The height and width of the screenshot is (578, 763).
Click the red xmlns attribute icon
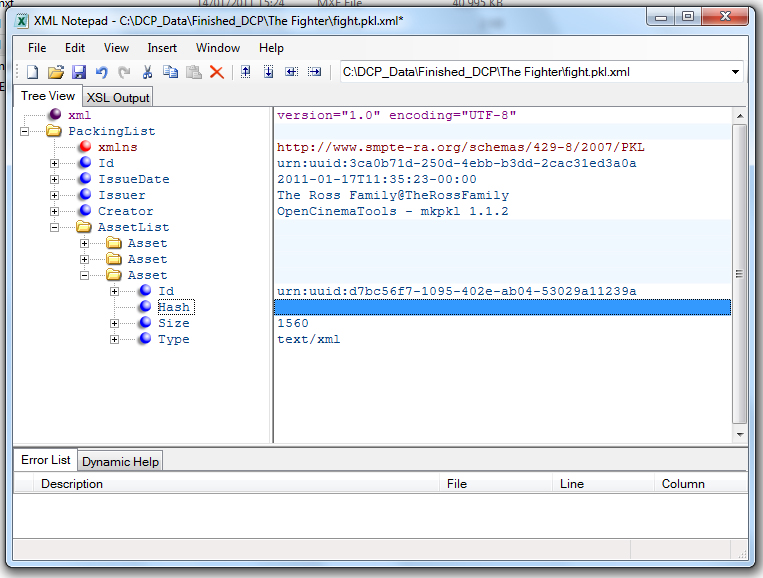point(86,146)
